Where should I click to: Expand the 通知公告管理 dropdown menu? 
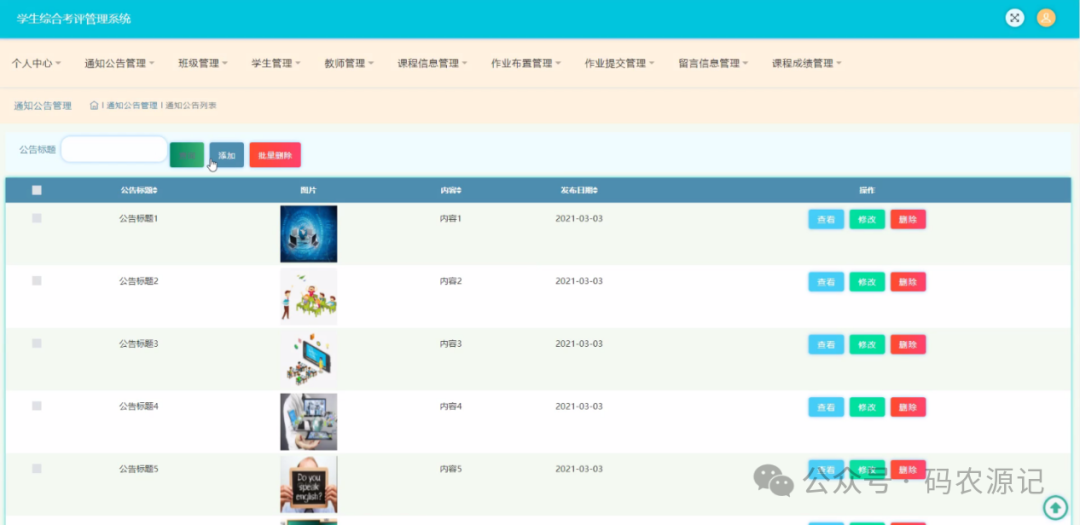pyautogui.click(x=119, y=63)
